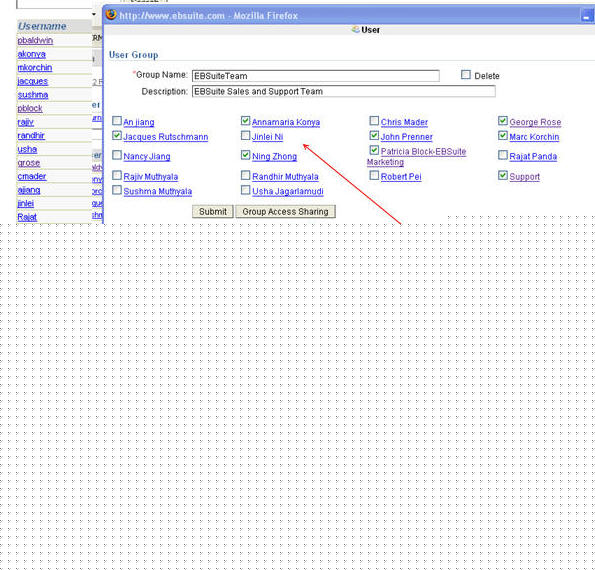The width and height of the screenshot is (595, 570).
Task: Click the User icon beside User heading
Action: click(356, 30)
